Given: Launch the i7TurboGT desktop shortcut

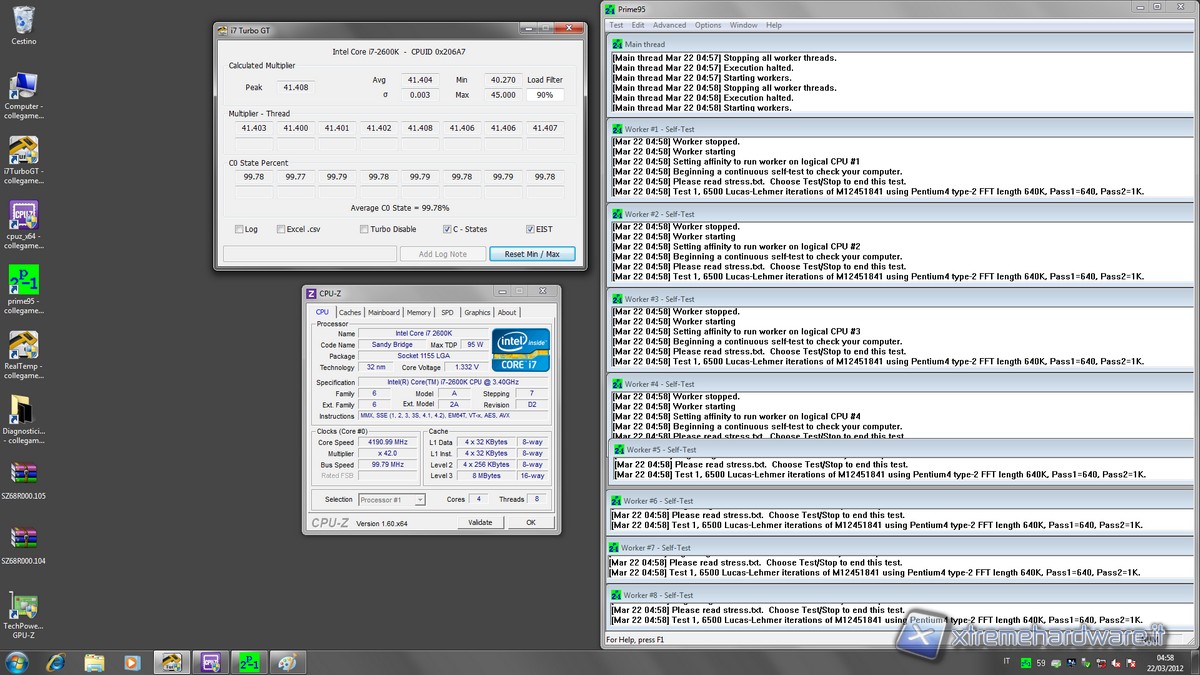Looking at the screenshot, I should tap(23, 151).
